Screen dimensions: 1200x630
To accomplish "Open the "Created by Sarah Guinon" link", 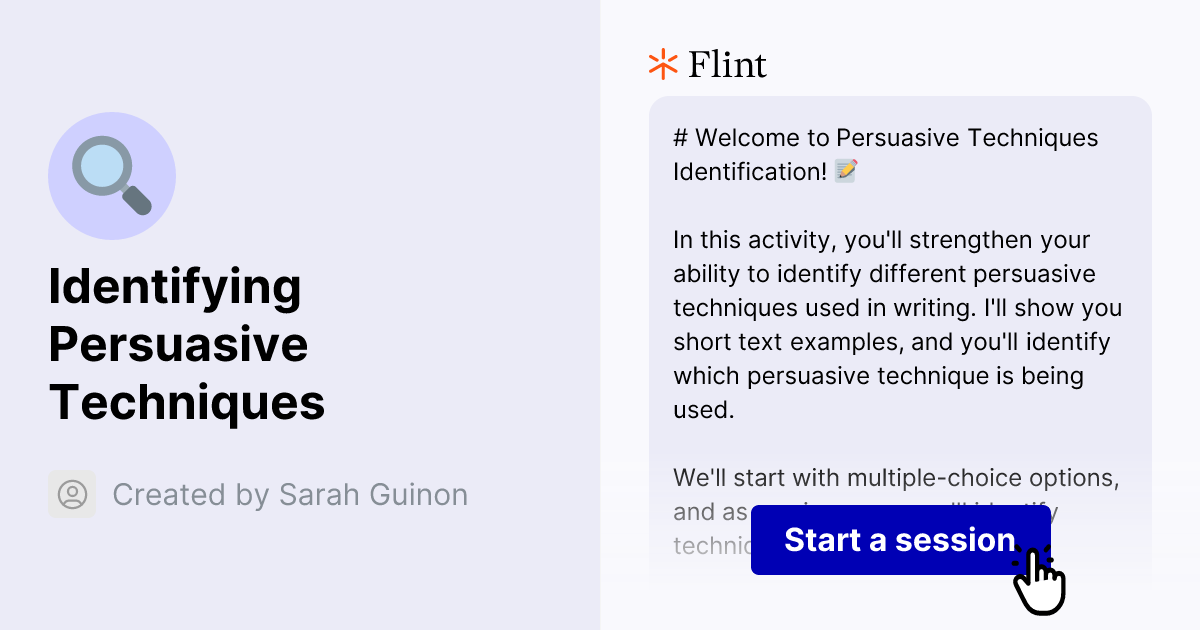I will click(290, 494).
